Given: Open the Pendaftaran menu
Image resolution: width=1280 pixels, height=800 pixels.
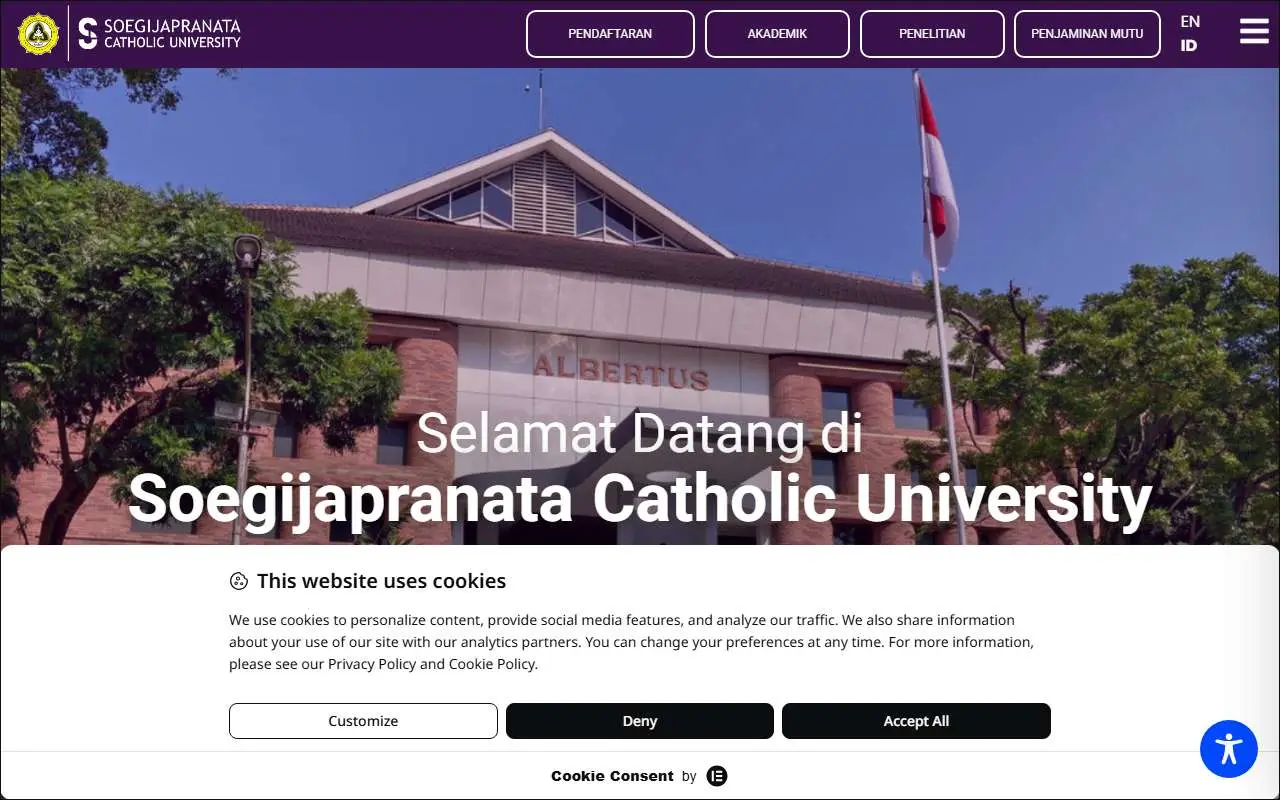Looking at the screenshot, I should pos(610,34).
